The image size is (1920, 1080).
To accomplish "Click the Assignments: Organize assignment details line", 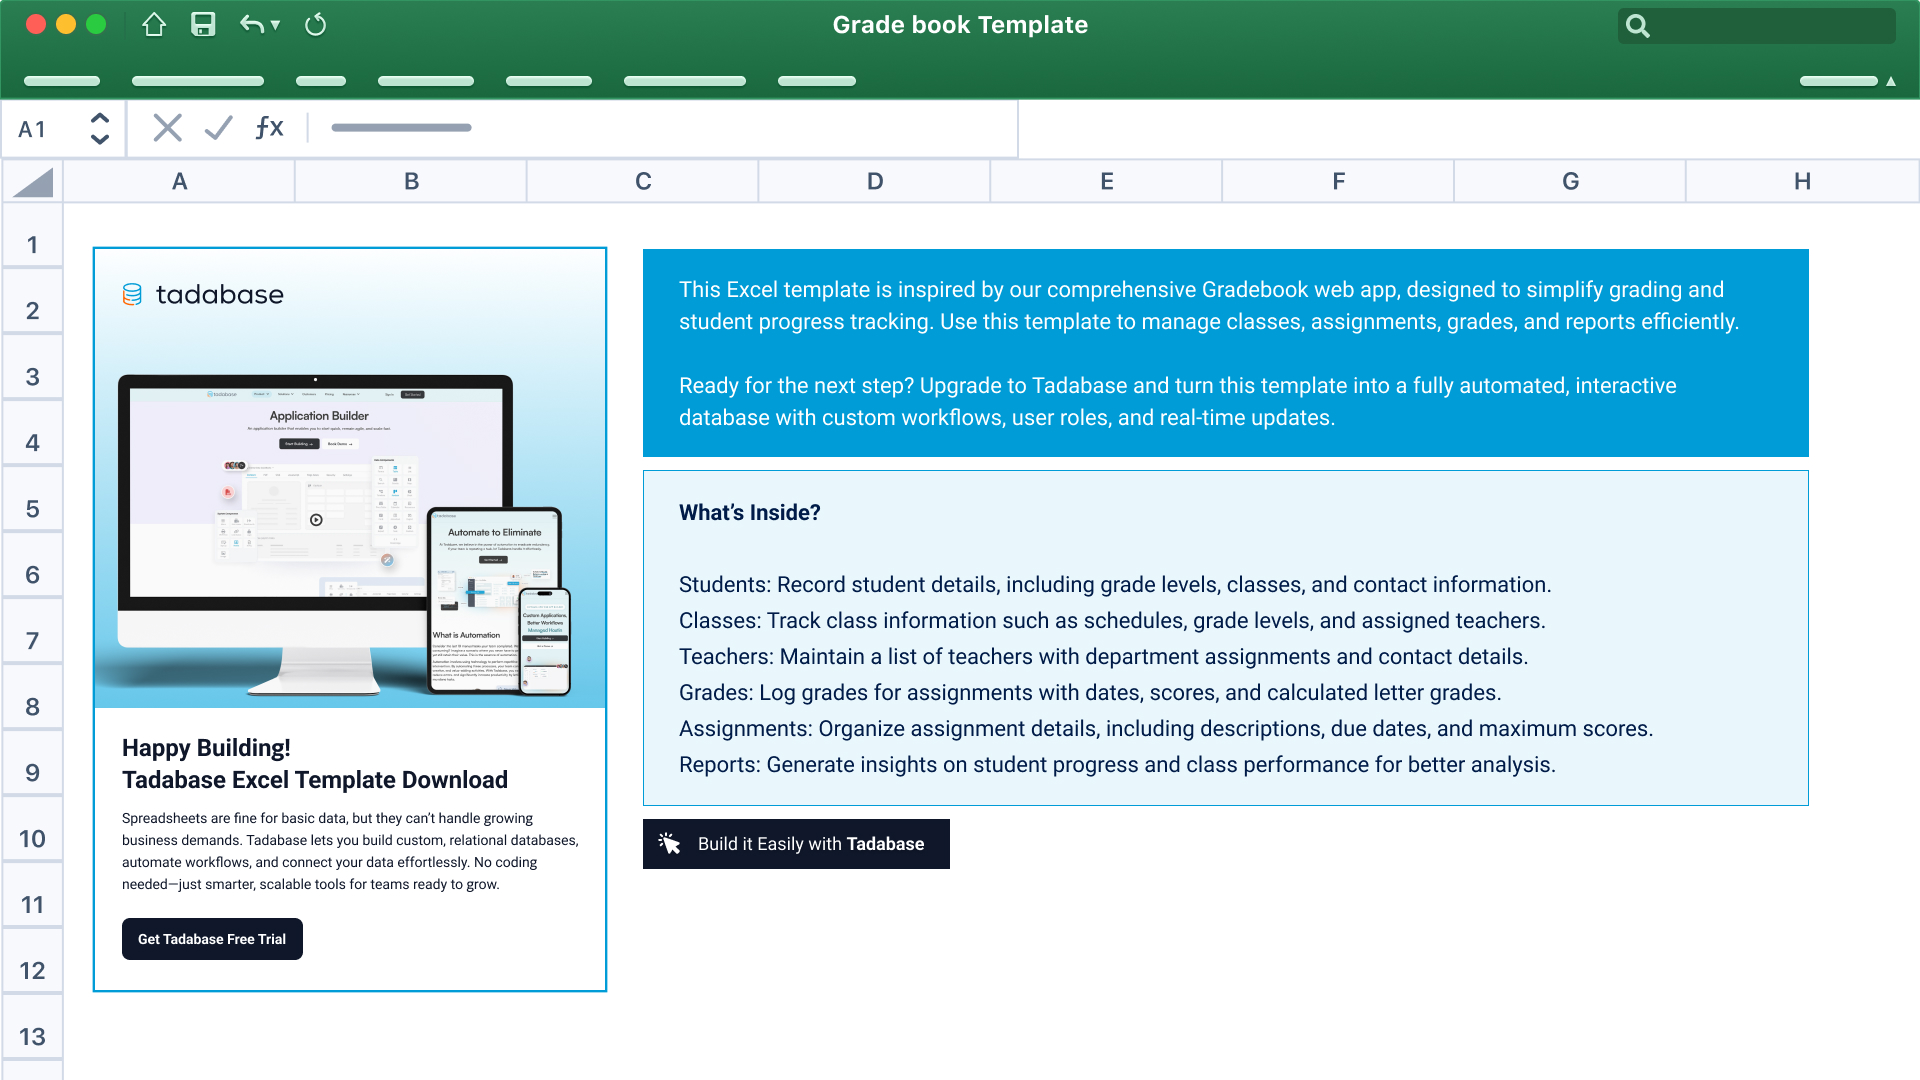I will click(1166, 729).
